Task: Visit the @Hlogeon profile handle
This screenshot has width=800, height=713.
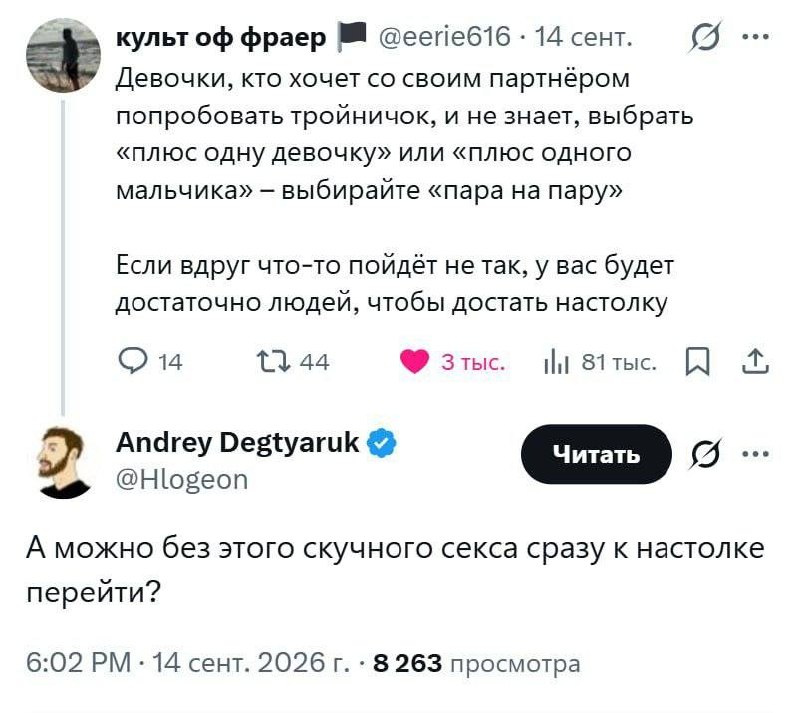Action: click(x=182, y=480)
